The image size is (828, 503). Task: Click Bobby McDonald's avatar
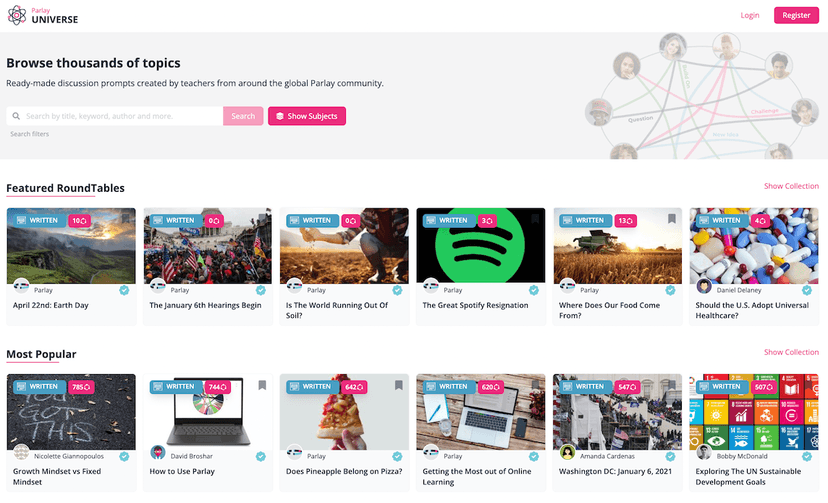[704, 452]
